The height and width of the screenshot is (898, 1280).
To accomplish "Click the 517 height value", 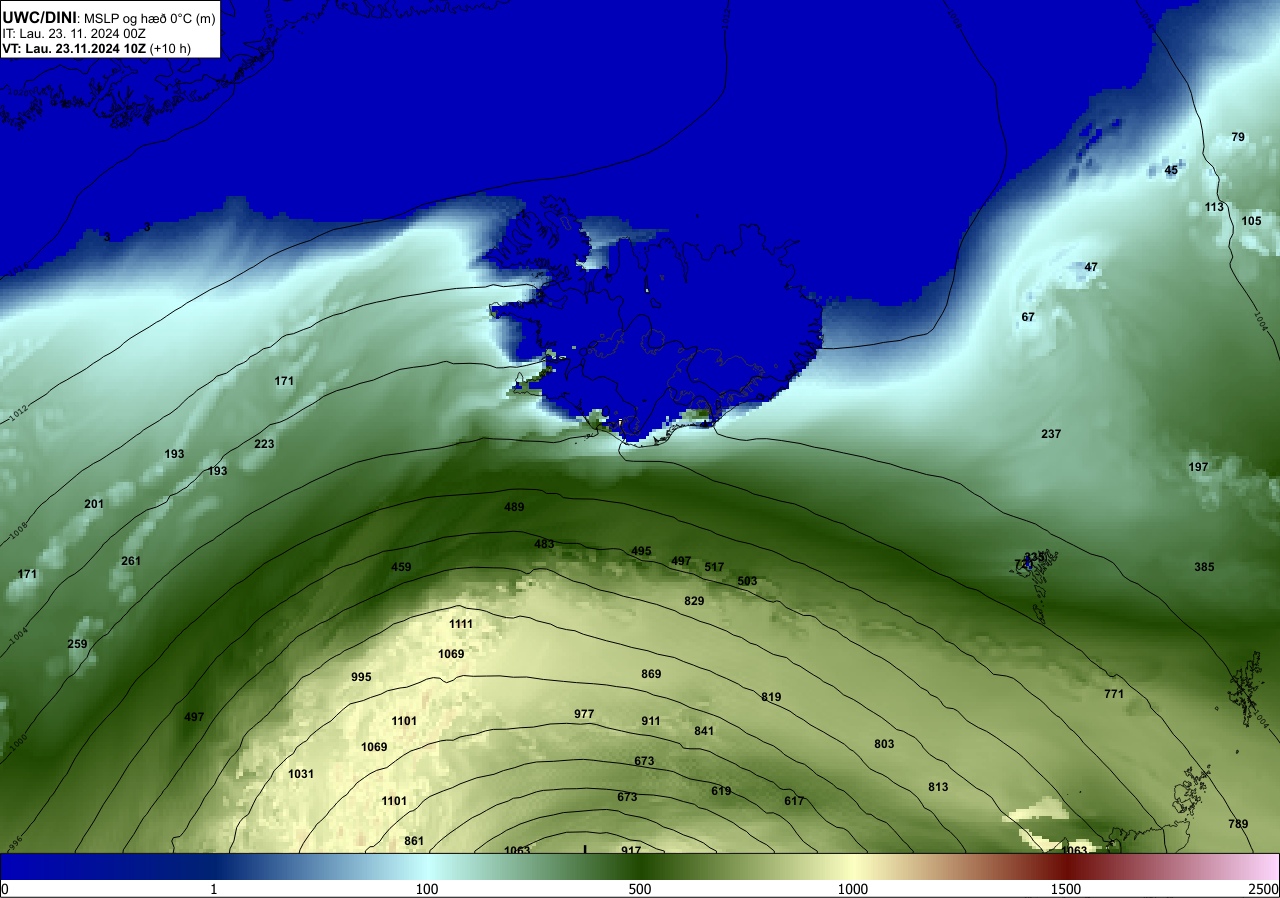I will (714, 567).
